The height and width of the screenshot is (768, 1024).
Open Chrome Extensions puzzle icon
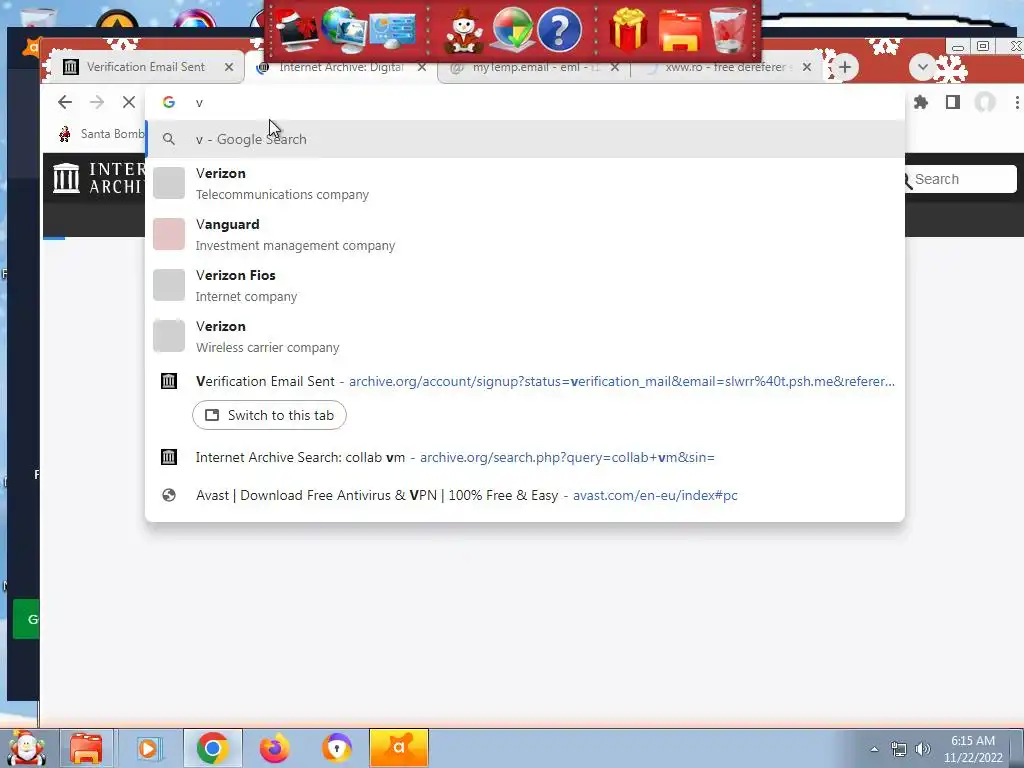tap(921, 102)
